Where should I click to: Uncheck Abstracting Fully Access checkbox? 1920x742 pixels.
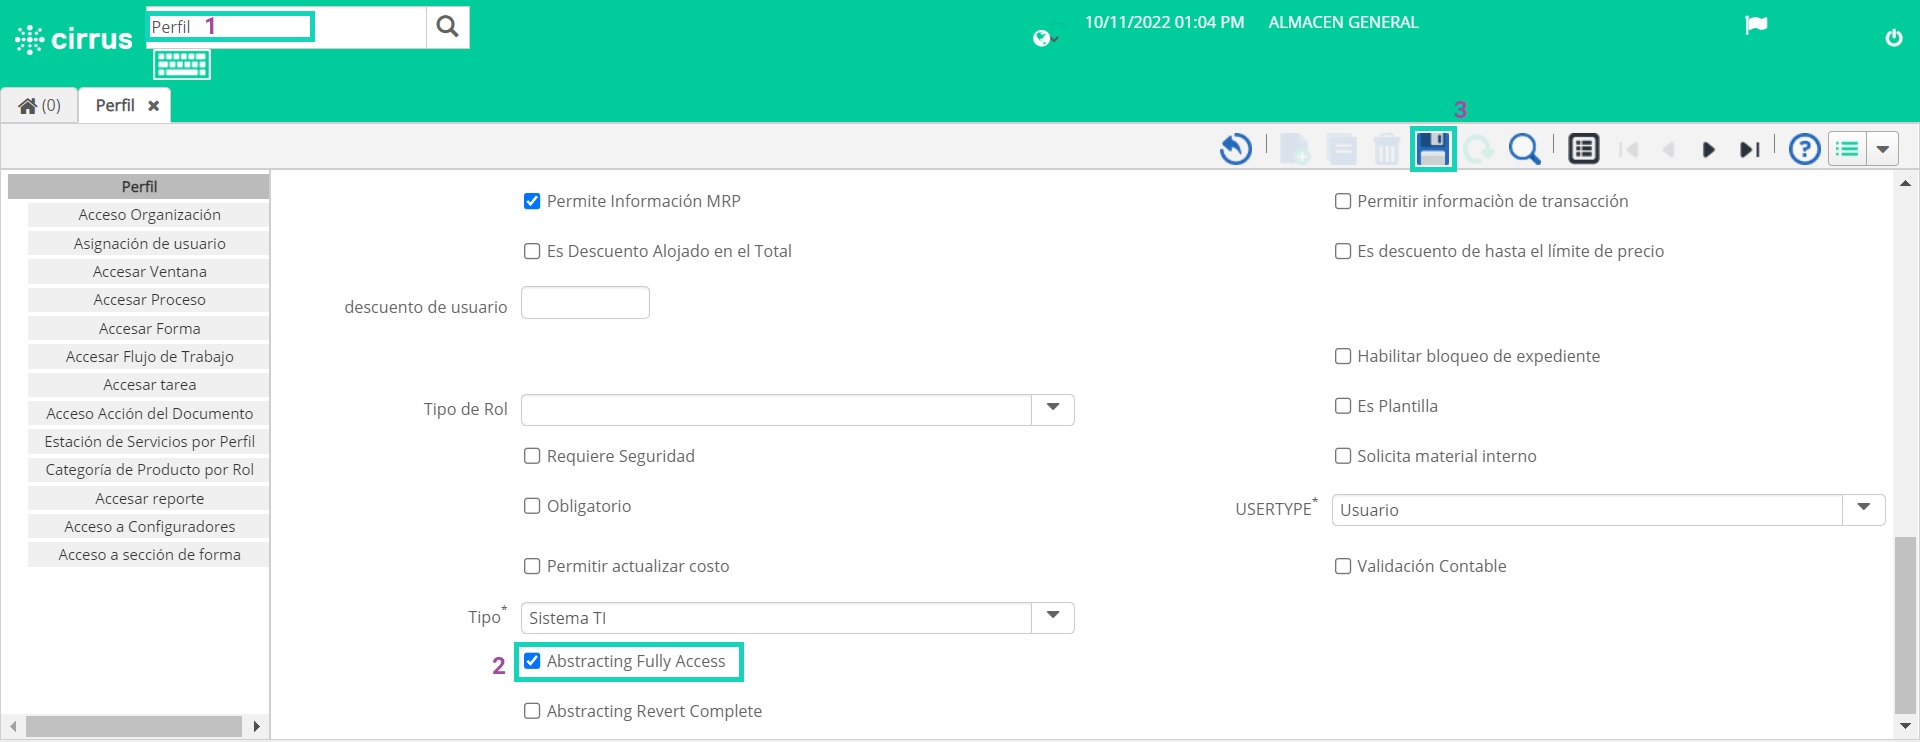(x=532, y=661)
